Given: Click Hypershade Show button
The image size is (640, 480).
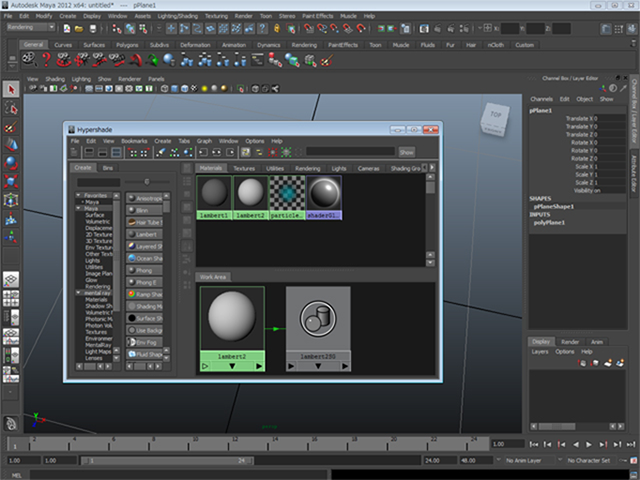Looking at the screenshot, I should click(407, 152).
